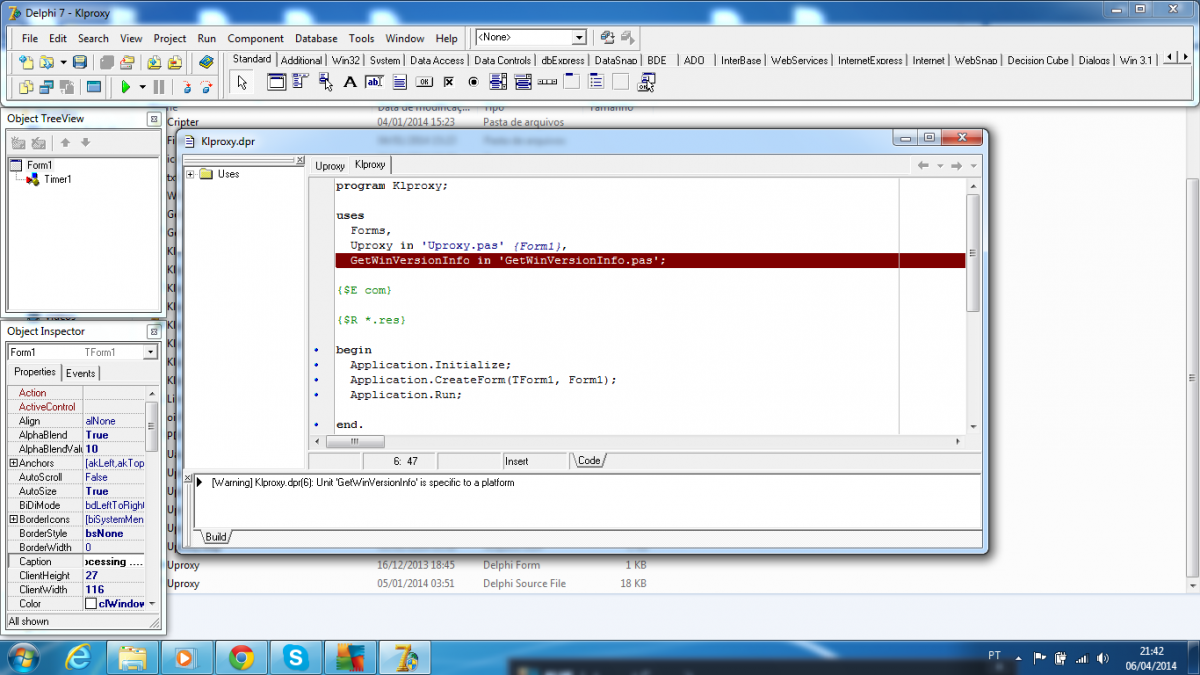Switch to the Additional palette tab

coord(301,60)
